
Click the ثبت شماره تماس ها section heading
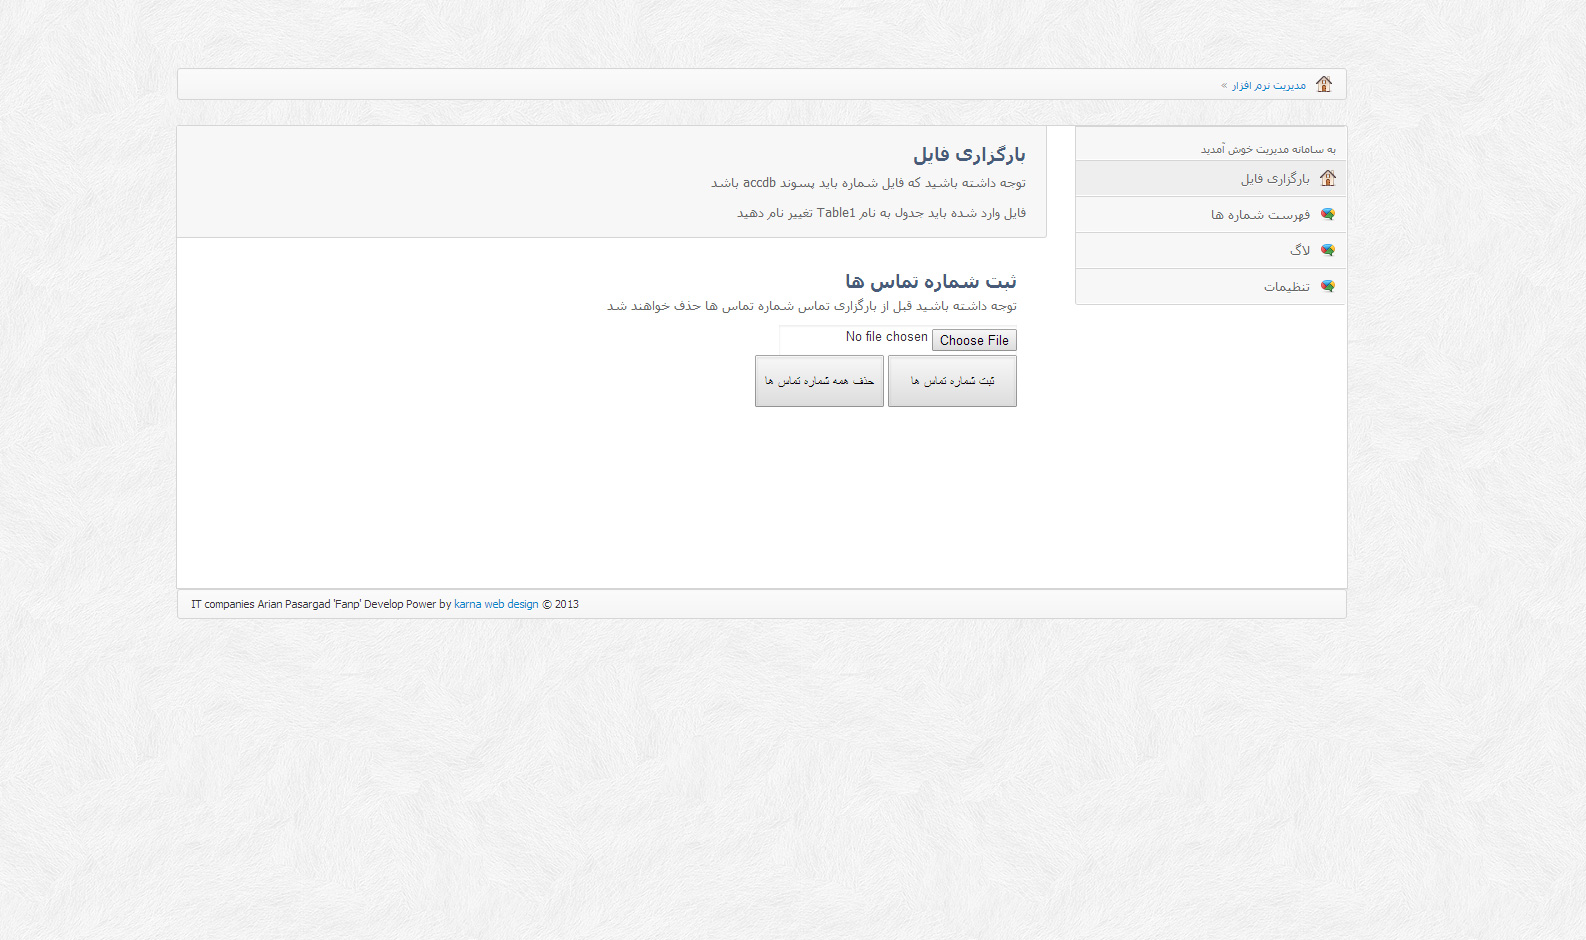tap(931, 281)
